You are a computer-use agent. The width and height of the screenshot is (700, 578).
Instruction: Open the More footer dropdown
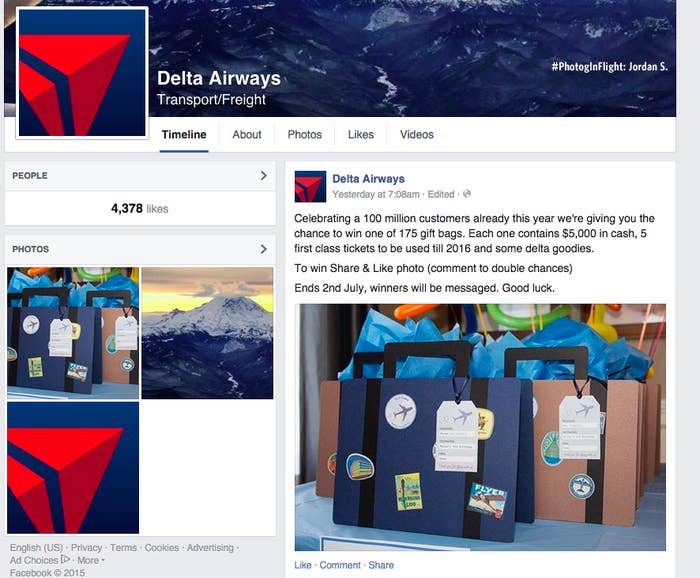click(91, 560)
